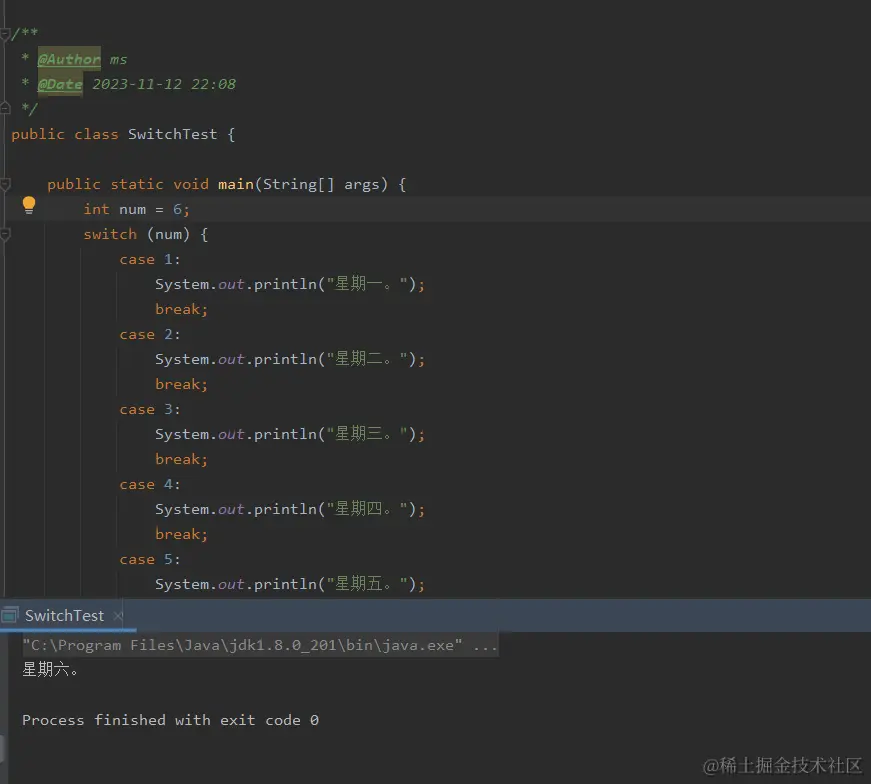Click the println line printing 星期一

(290, 284)
